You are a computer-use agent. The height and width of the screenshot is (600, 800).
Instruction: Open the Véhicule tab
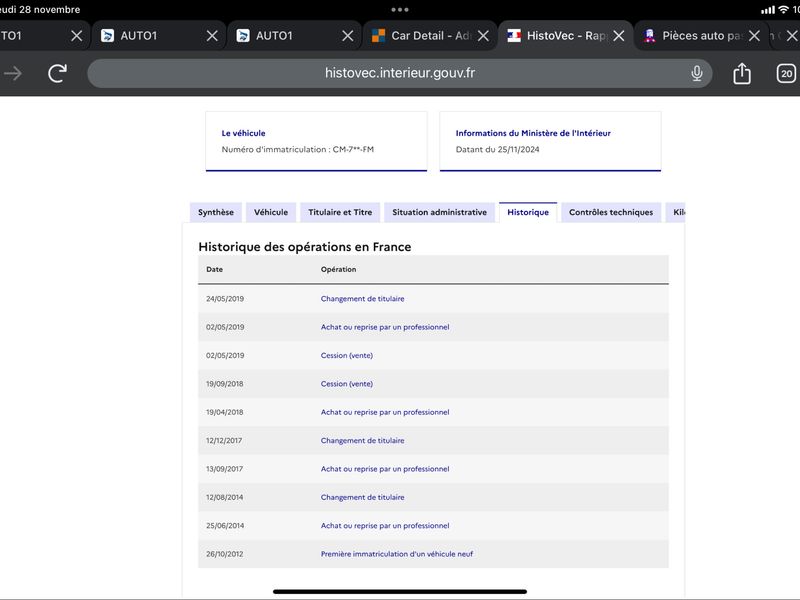[x=271, y=212]
